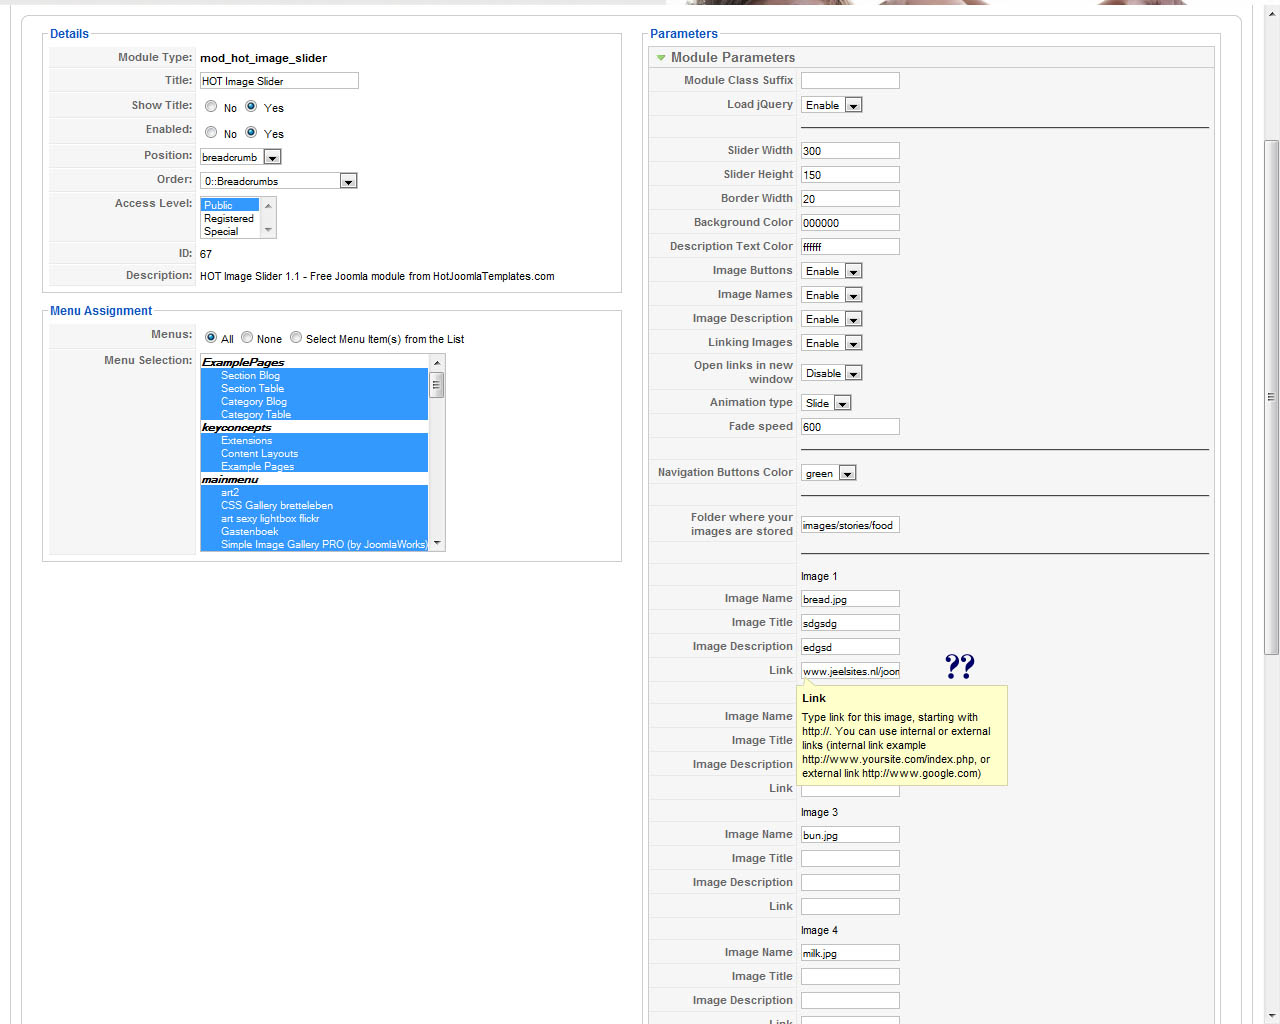Click access level list scroll down arrow
This screenshot has width=1280, height=1024.
click(268, 230)
